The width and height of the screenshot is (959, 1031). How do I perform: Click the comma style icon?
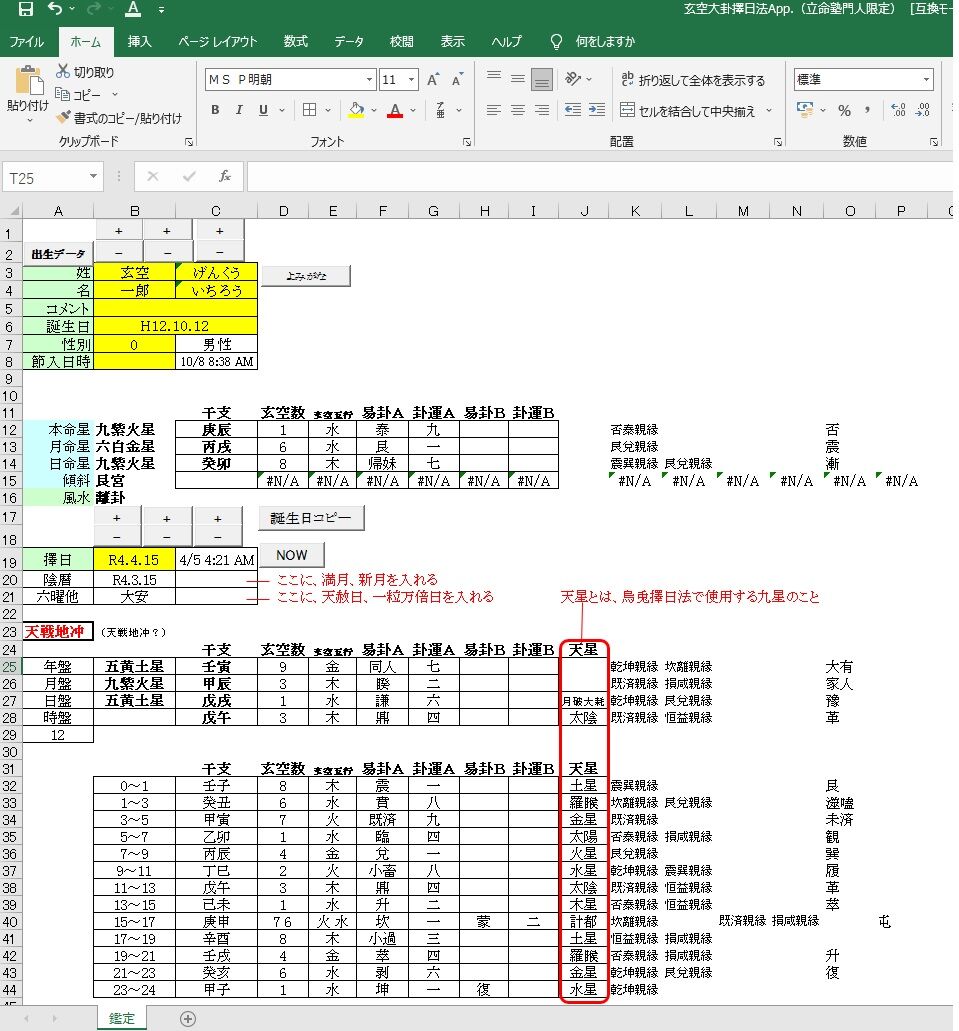[x=868, y=110]
